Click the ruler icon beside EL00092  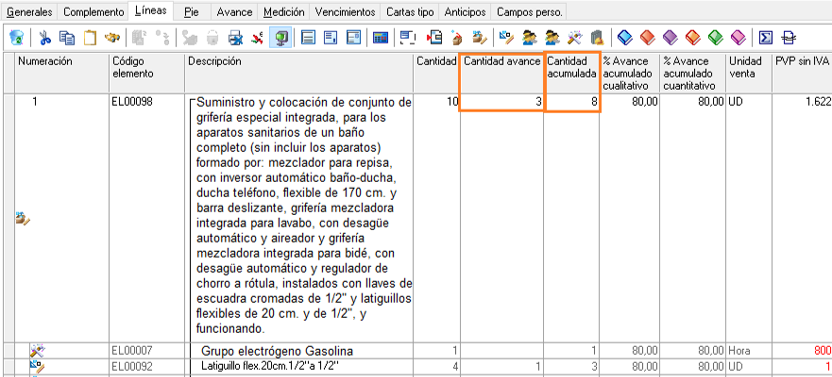tap(37, 366)
